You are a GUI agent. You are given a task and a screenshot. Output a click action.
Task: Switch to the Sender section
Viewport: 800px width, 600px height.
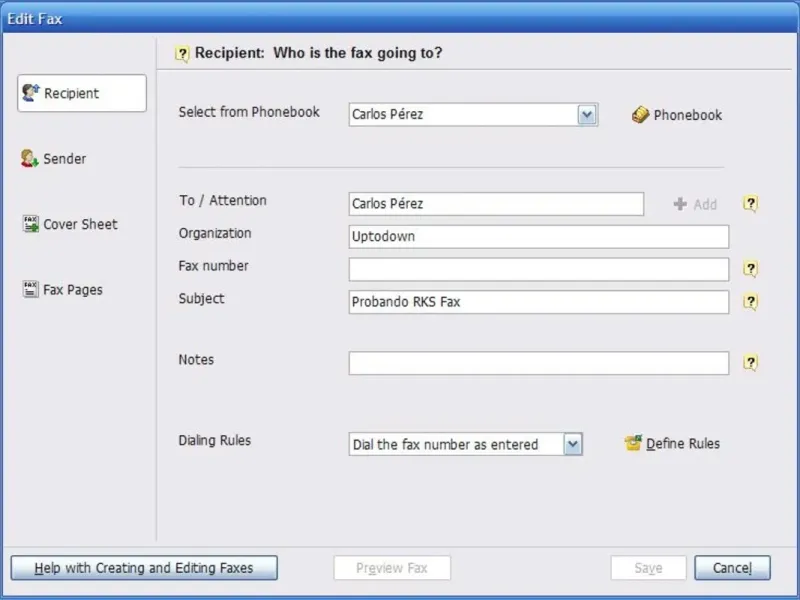(54, 159)
